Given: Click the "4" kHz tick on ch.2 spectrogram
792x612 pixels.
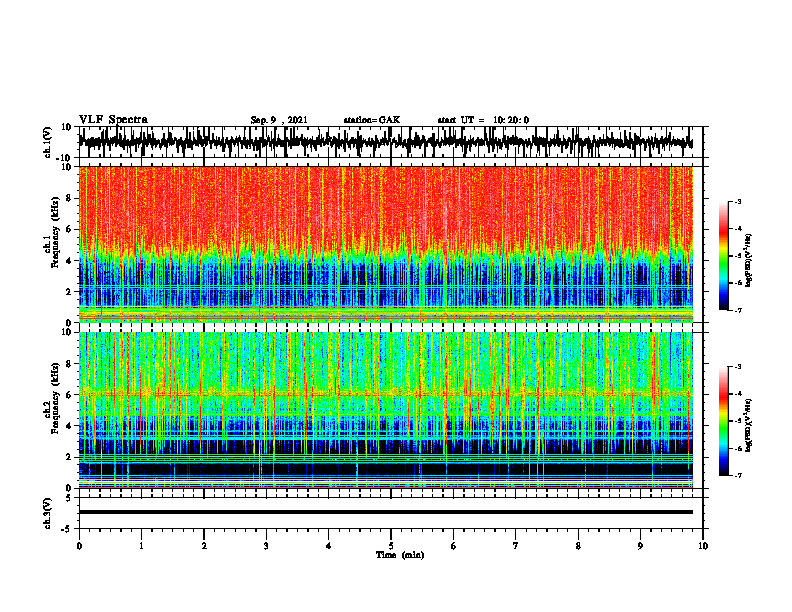Looking at the screenshot, I should pos(69,426).
